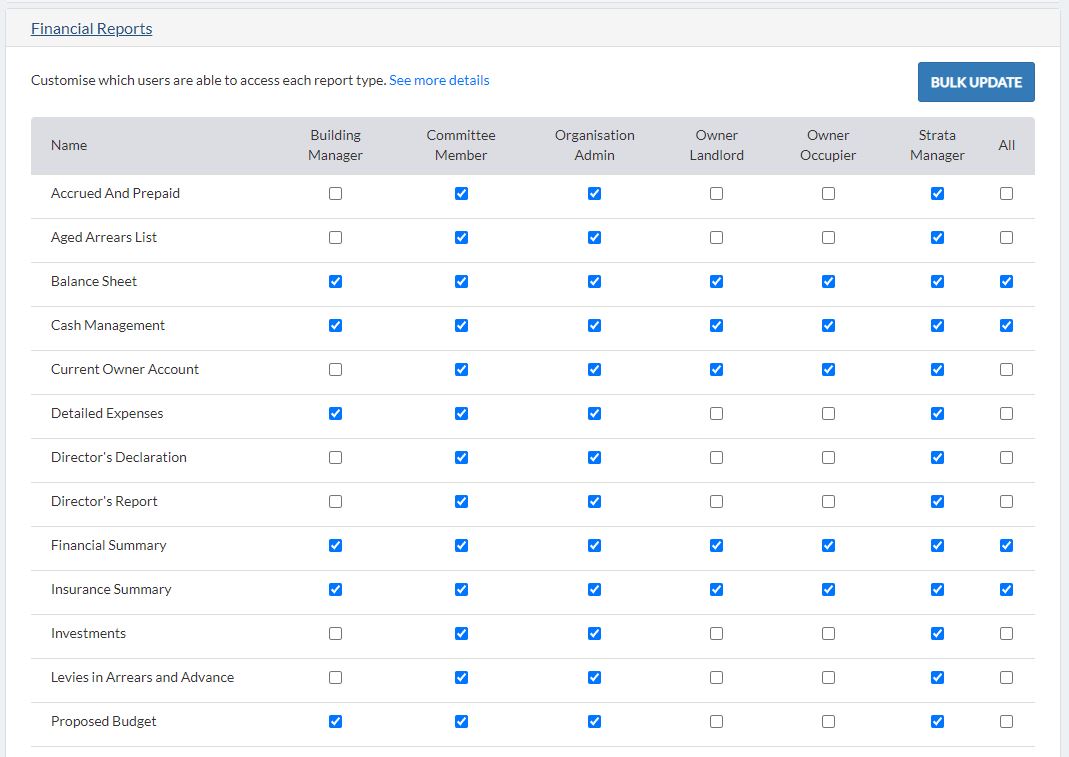This screenshot has height=757, width=1069.
Task: Click the Balance Sheet report name
Action: point(94,282)
